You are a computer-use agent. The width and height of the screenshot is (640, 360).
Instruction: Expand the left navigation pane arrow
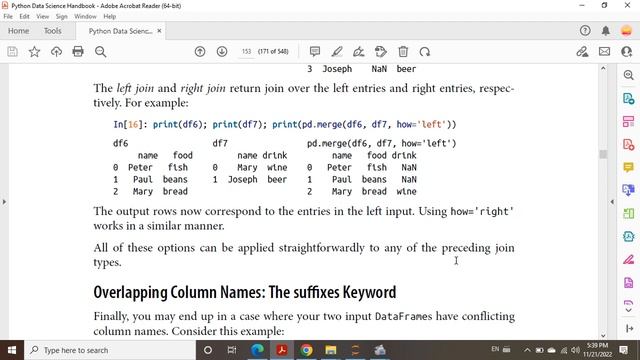tap(4, 202)
